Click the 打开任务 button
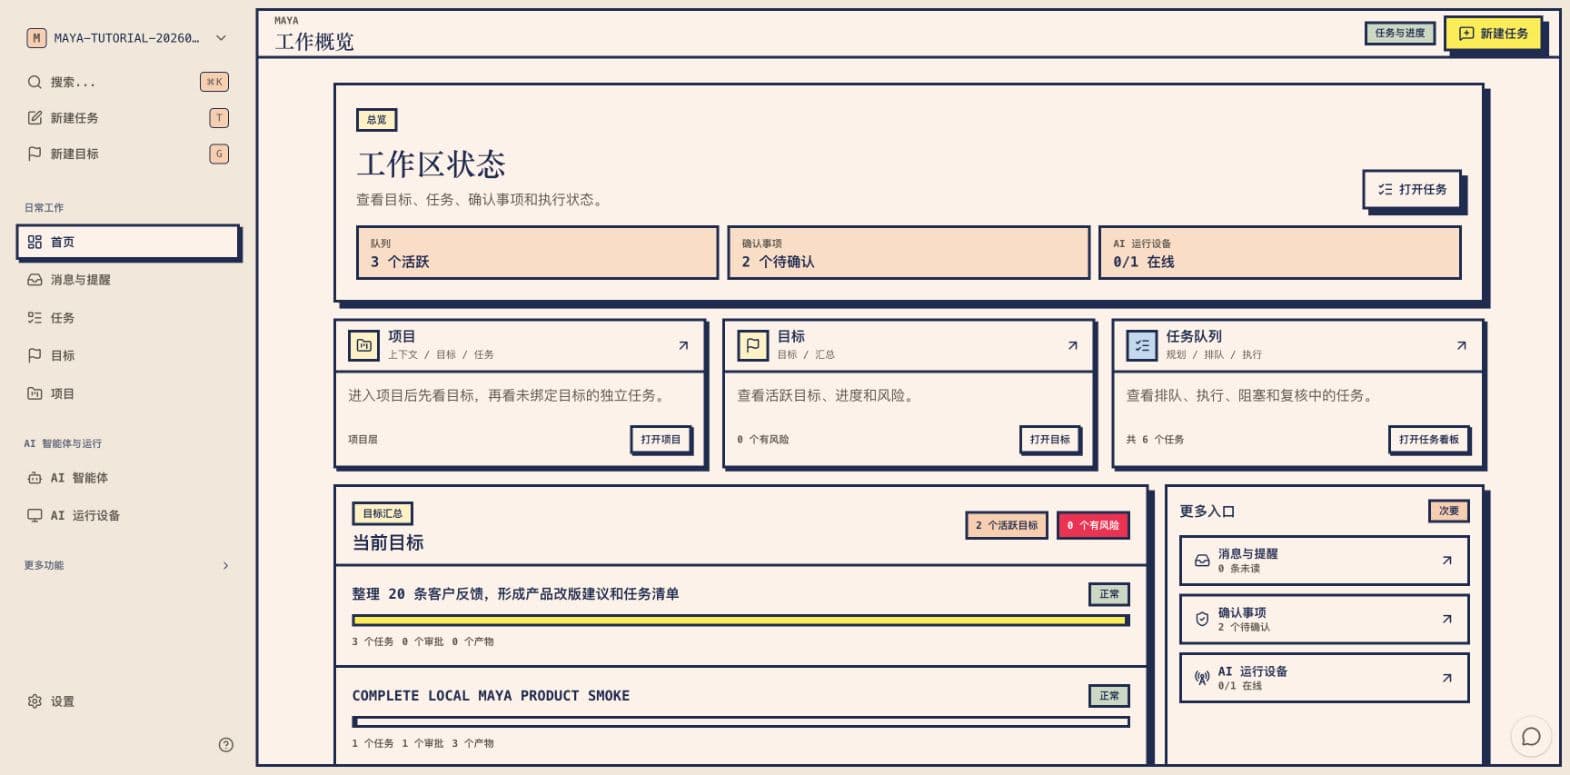1570x775 pixels. point(1412,189)
